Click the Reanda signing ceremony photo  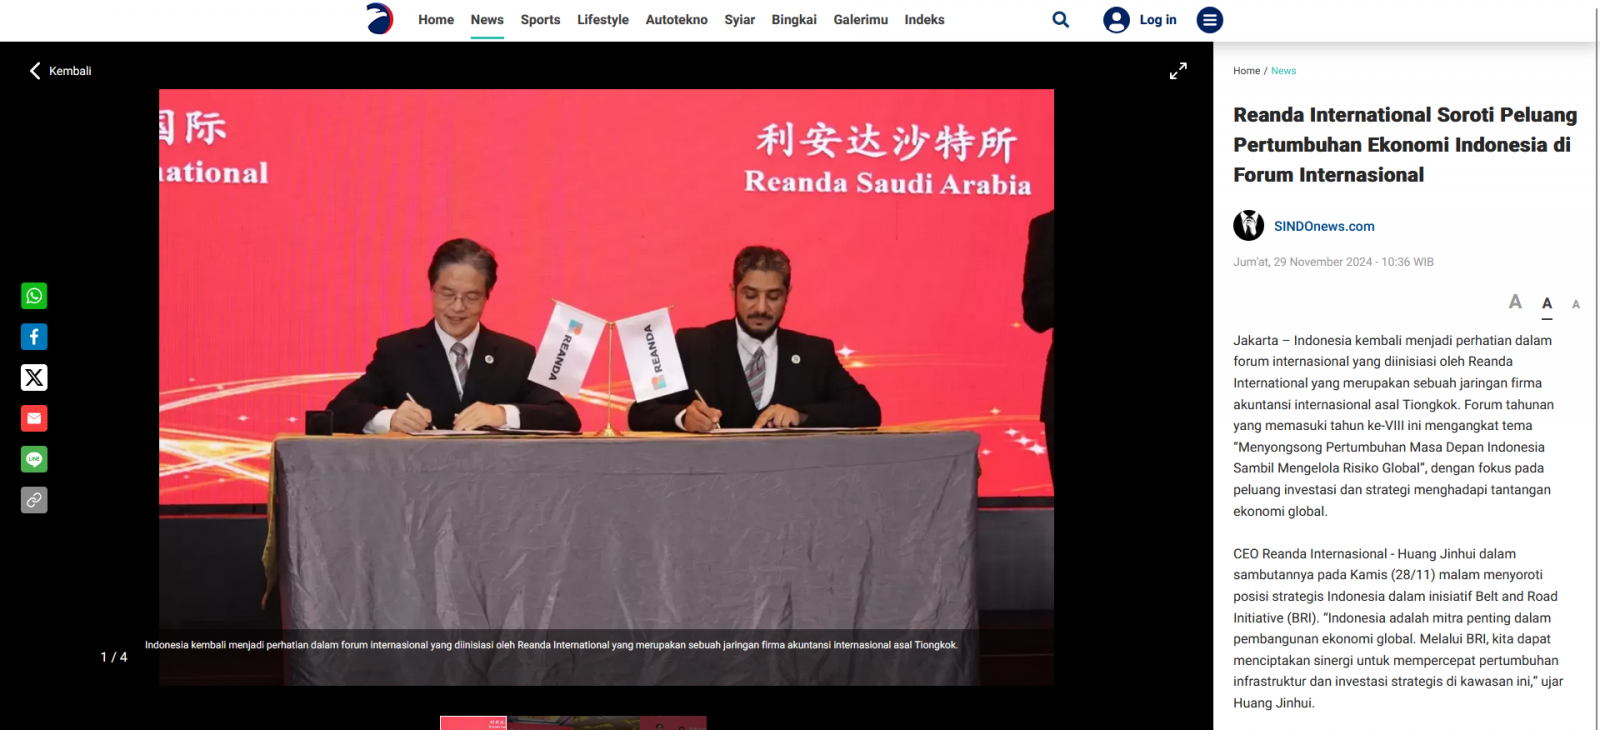606,387
